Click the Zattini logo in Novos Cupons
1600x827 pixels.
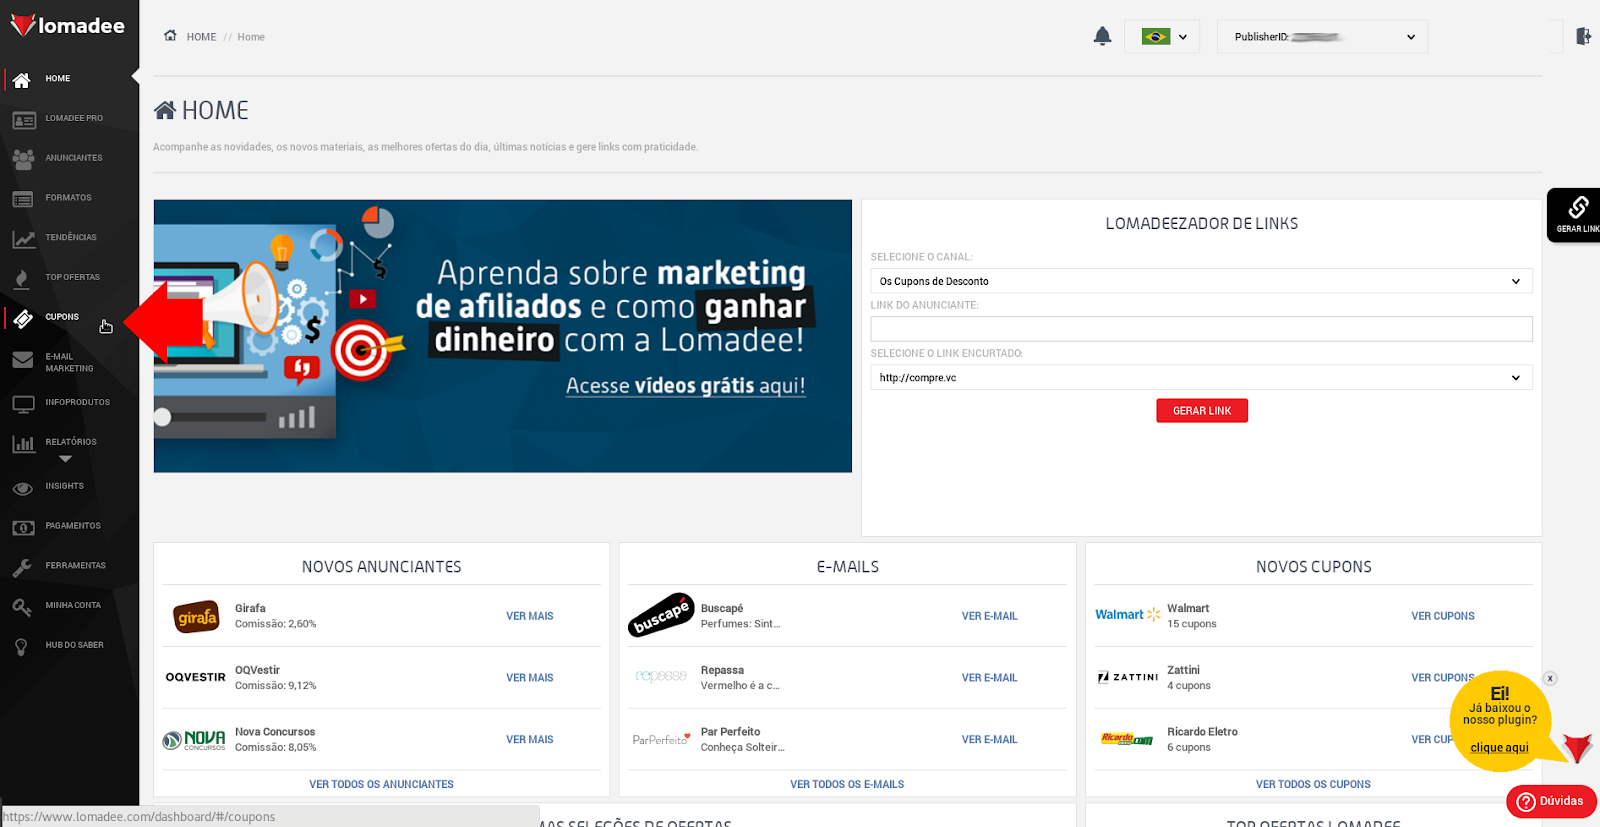coord(1127,677)
